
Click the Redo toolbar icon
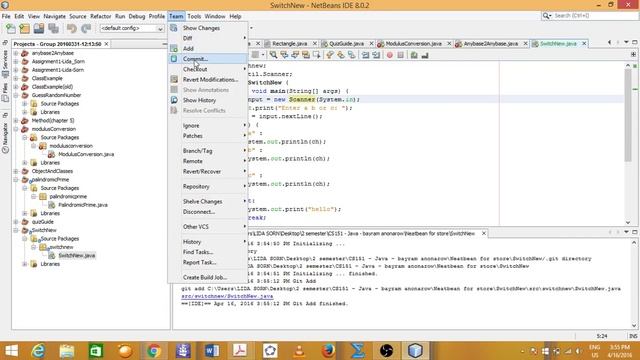[x=86, y=29]
